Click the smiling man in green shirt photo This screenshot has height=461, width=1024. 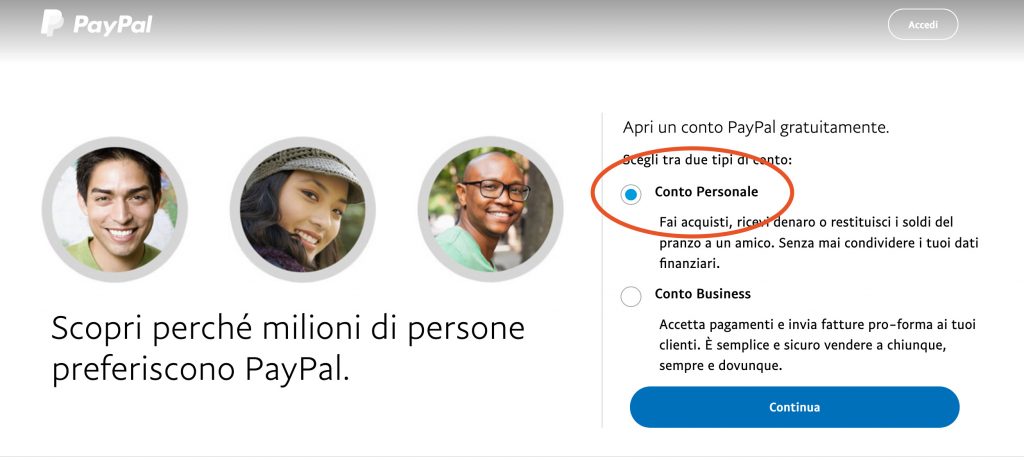tap(115, 209)
